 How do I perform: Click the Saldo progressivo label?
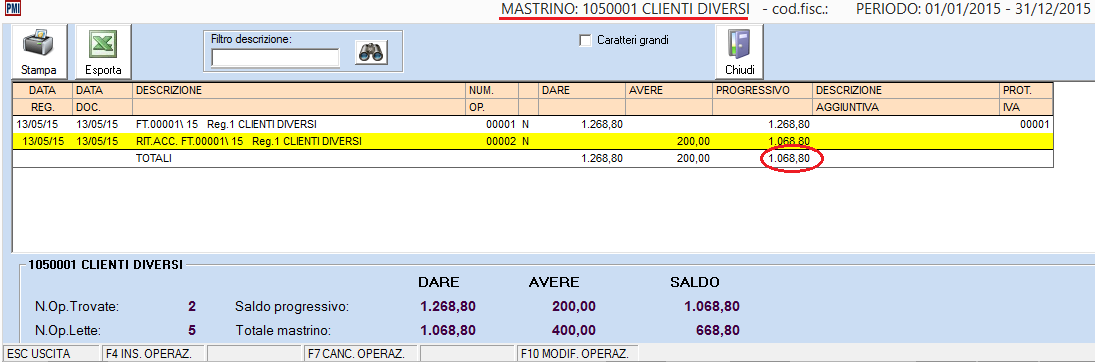[x=292, y=306]
